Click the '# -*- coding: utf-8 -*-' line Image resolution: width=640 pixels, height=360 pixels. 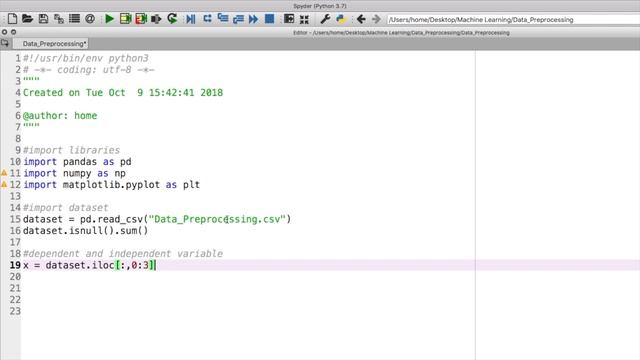coord(89,70)
